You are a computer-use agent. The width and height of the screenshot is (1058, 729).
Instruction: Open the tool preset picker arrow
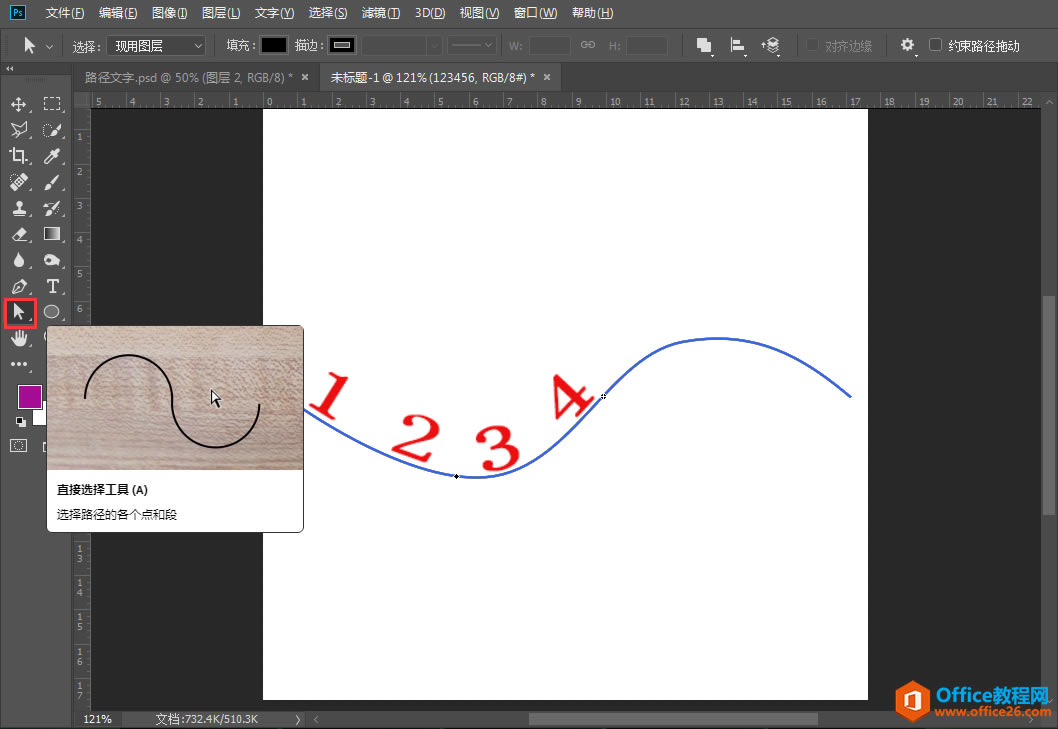(x=49, y=47)
